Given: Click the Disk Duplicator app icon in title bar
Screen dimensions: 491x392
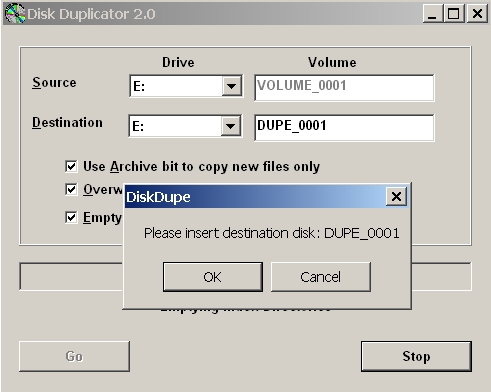Looking at the screenshot, I should 15,14.
